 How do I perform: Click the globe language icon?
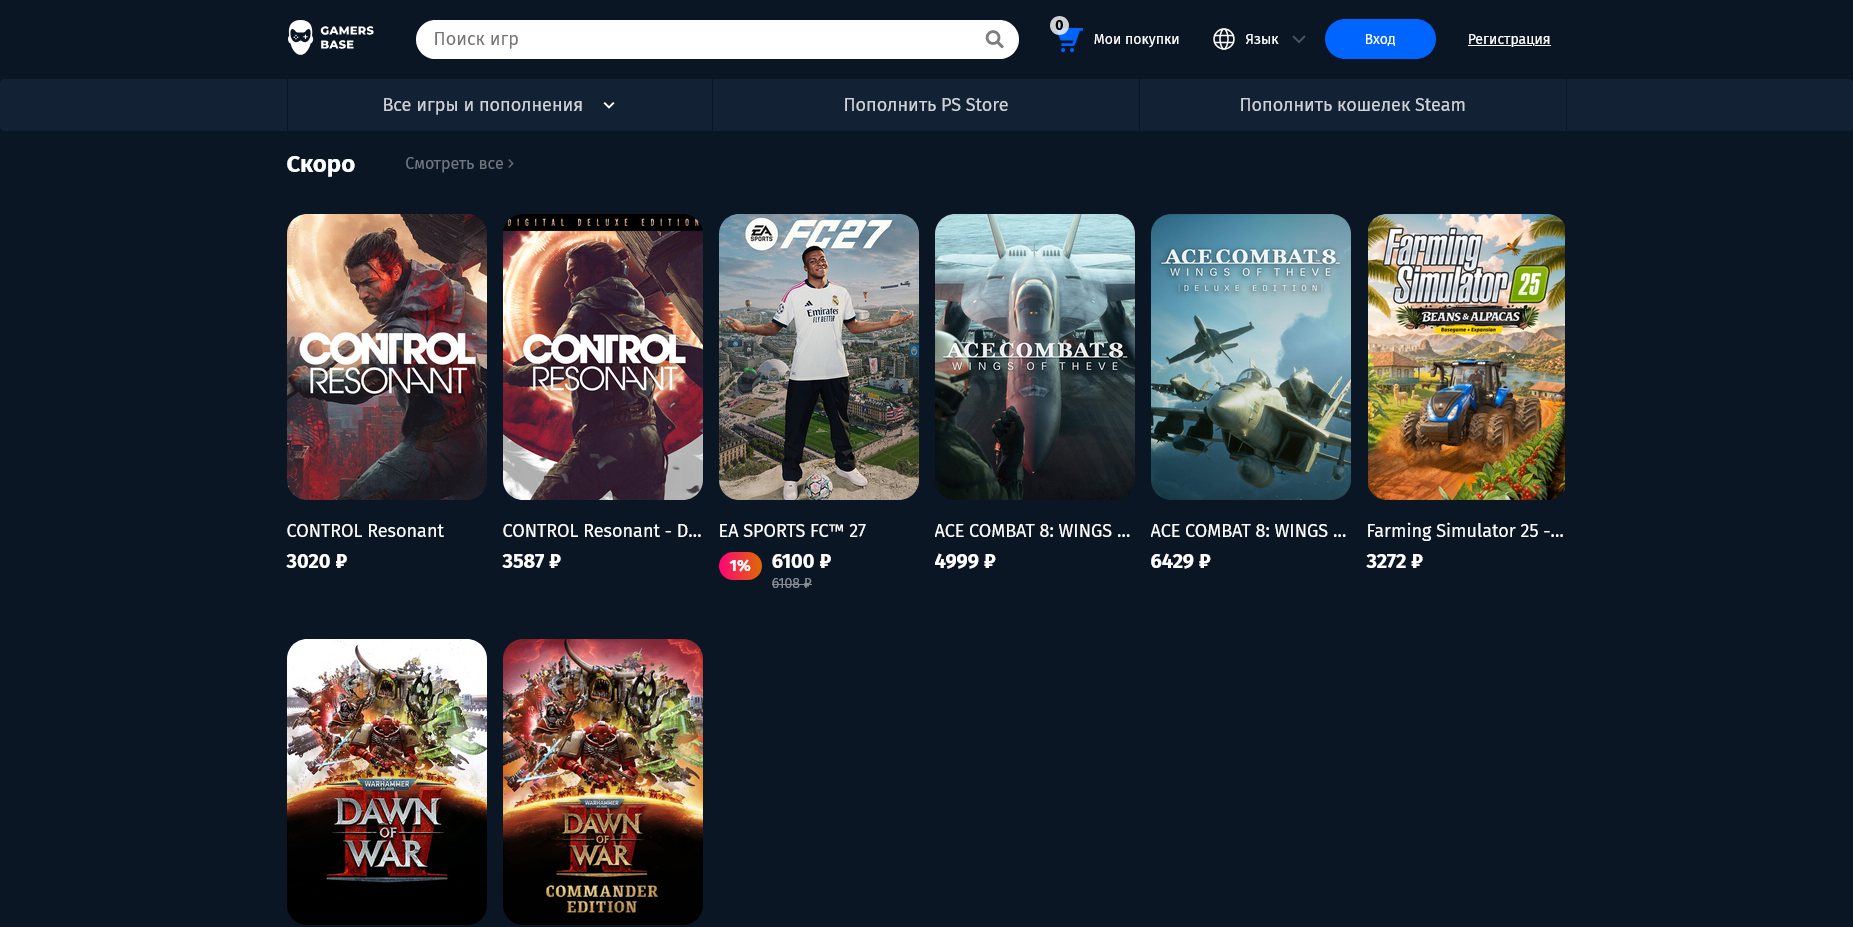(x=1224, y=39)
